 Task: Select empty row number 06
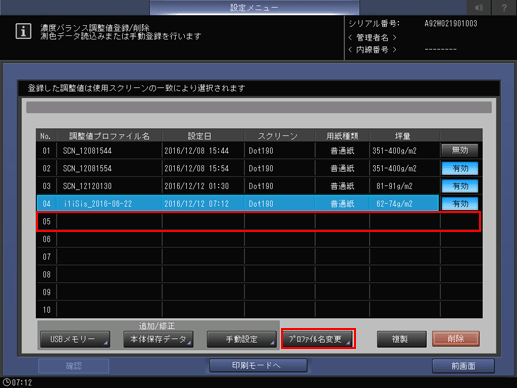click(x=259, y=239)
